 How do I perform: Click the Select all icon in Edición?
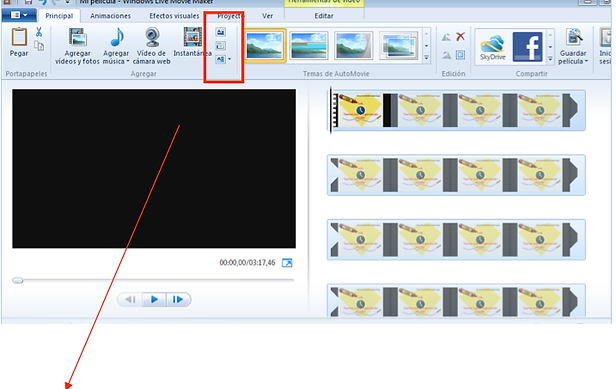(x=460, y=55)
